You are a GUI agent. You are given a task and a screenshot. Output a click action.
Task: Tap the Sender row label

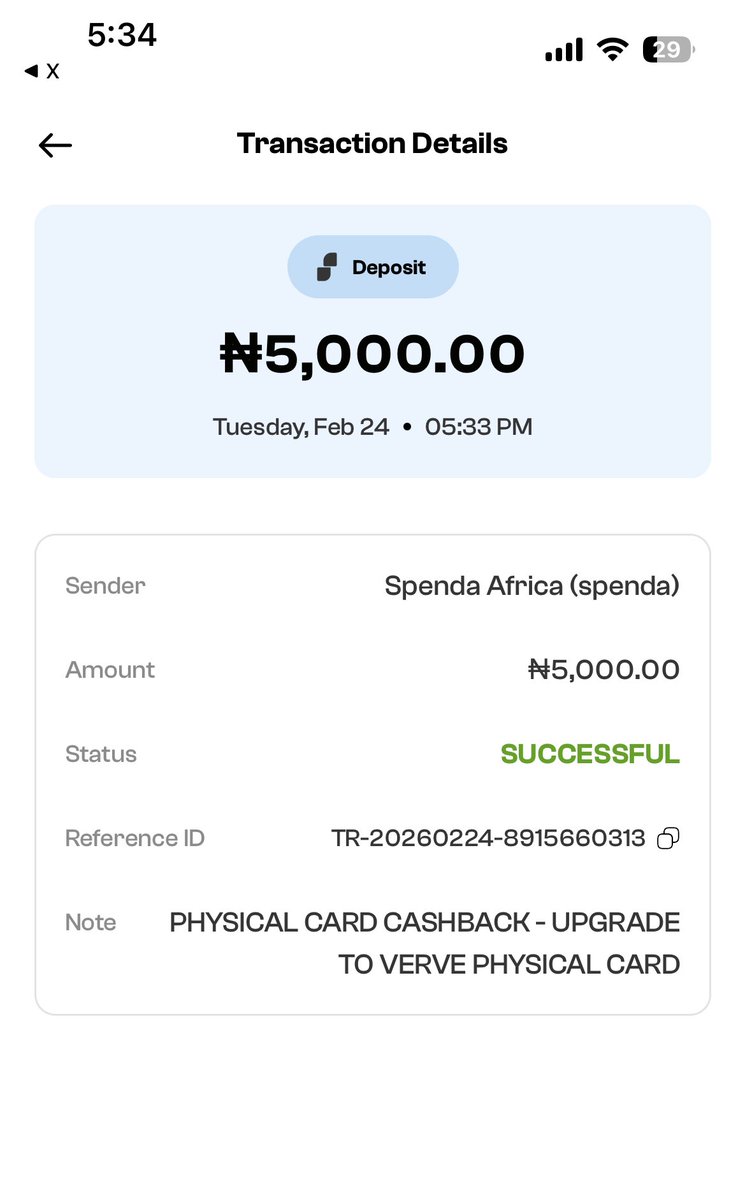coord(105,586)
